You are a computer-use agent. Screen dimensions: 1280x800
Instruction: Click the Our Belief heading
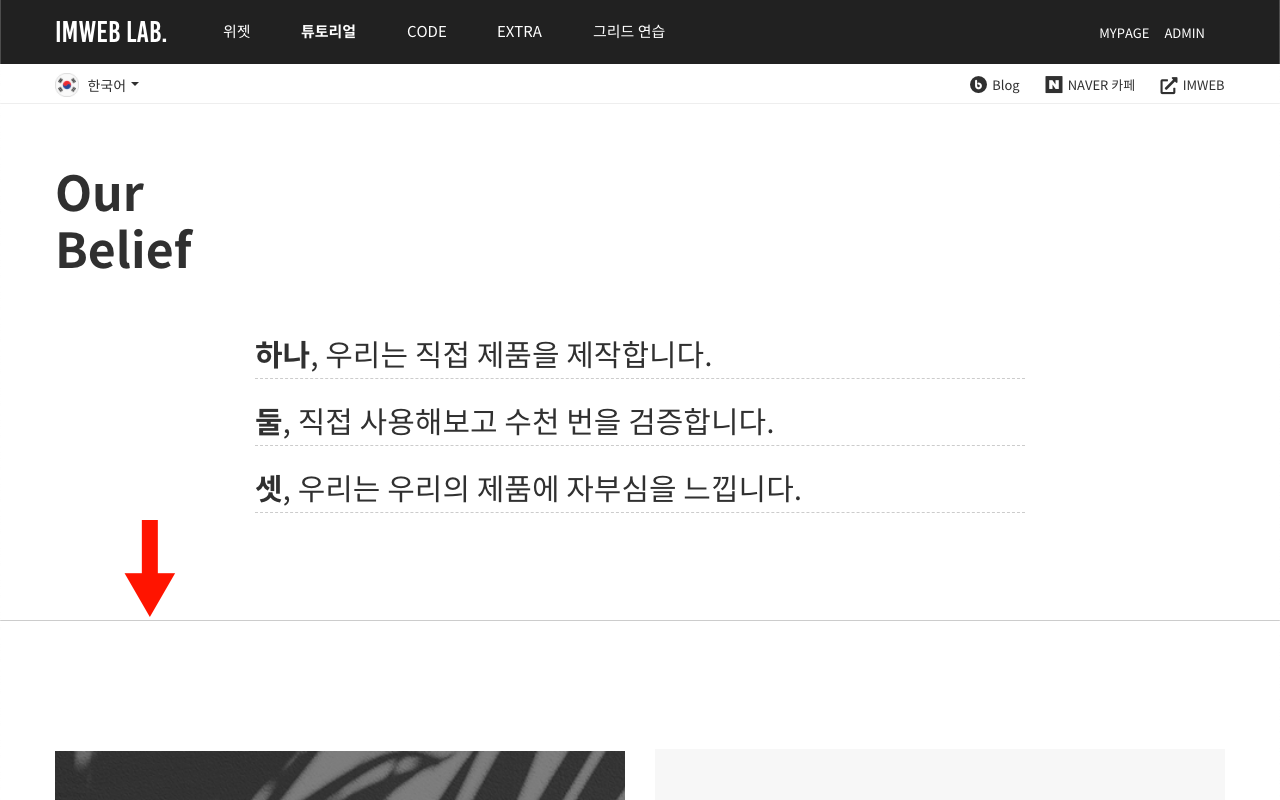(x=124, y=221)
